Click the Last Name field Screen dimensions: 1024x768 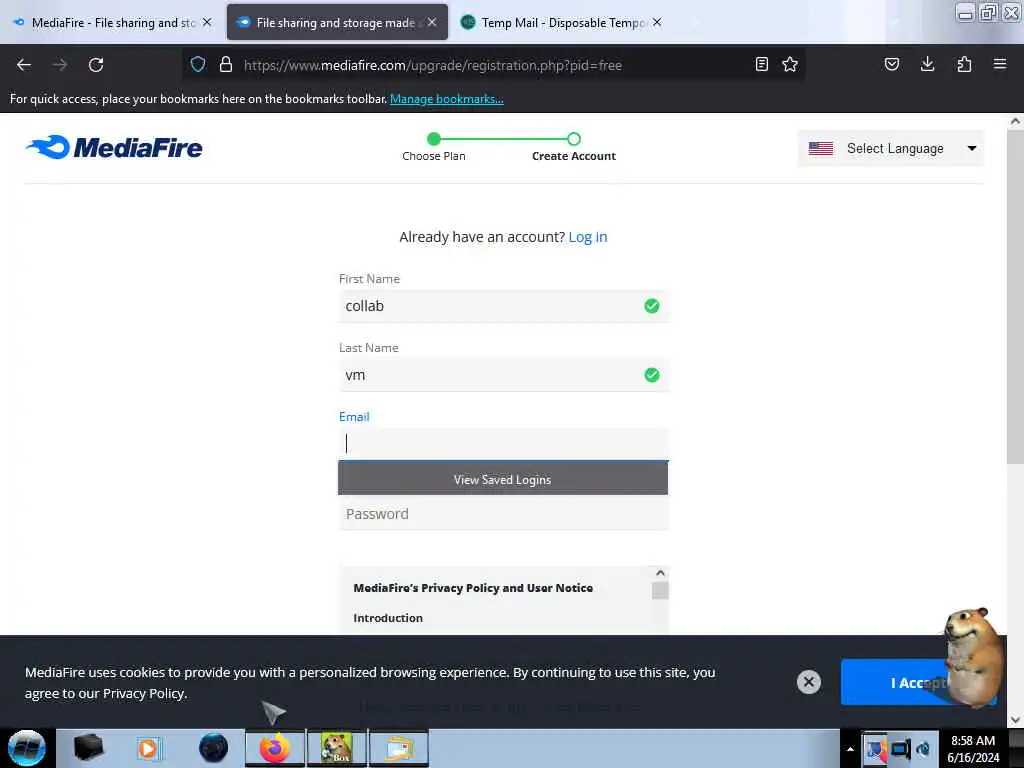point(504,375)
